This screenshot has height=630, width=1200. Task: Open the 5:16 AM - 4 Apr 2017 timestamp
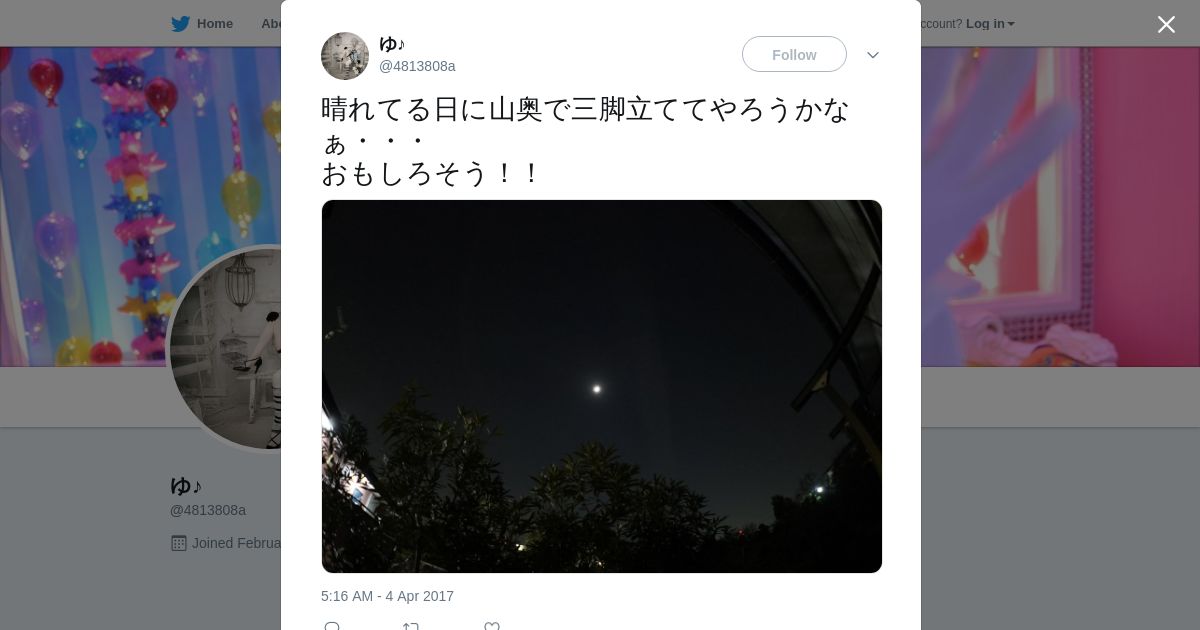(x=387, y=596)
